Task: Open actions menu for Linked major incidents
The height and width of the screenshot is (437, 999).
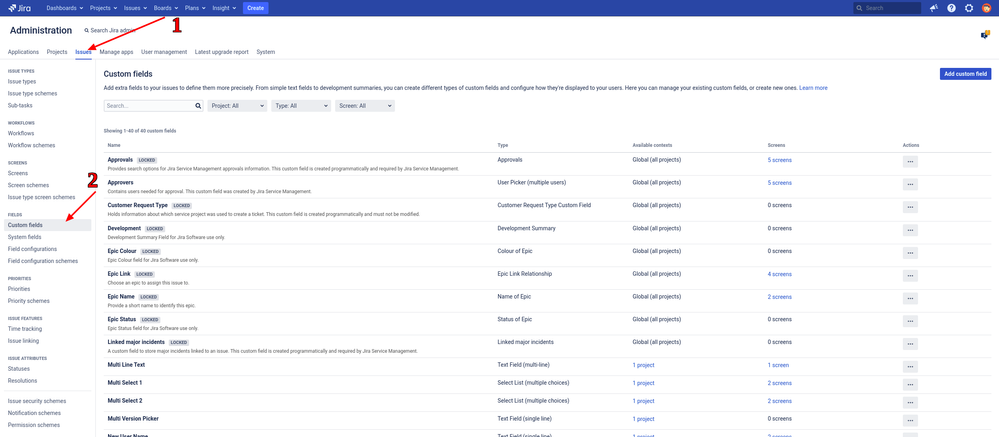Action: pyautogui.click(x=910, y=344)
